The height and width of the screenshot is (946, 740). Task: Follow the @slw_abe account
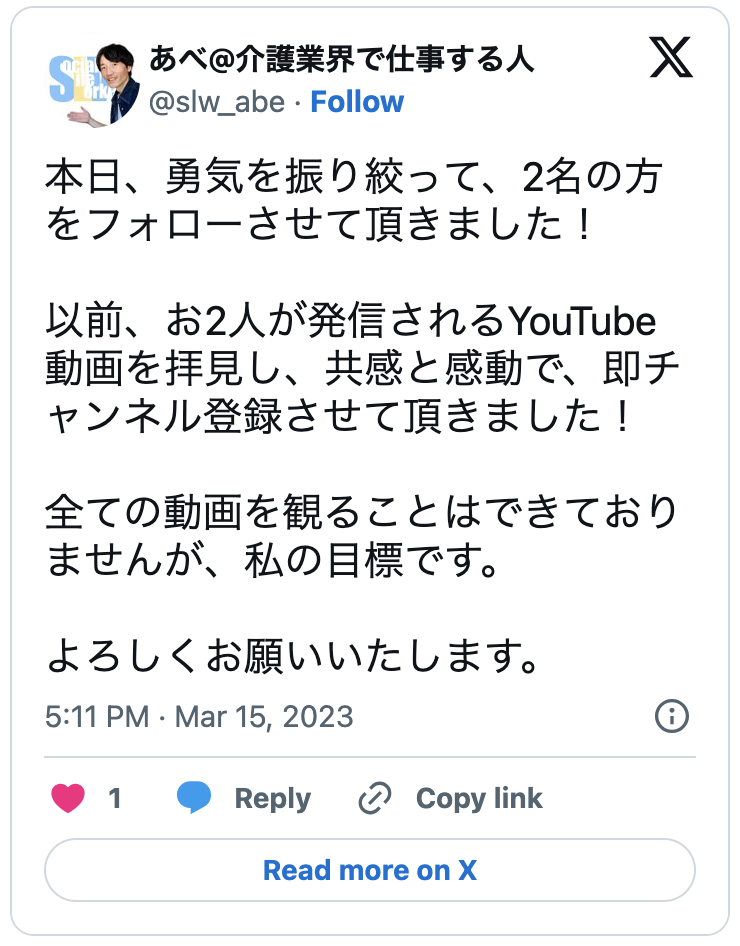point(357,102)
